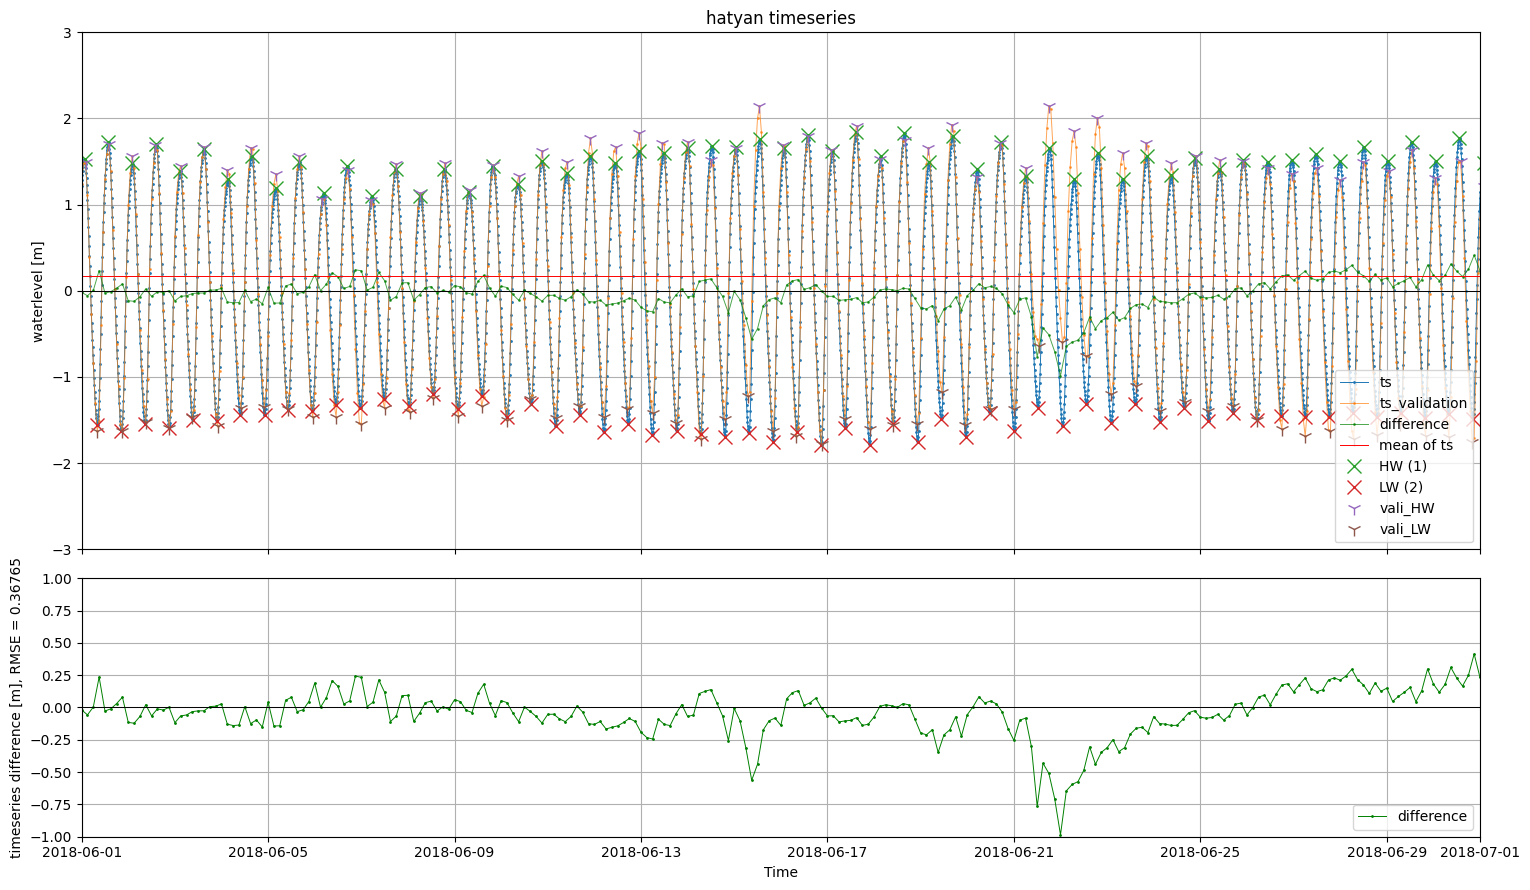Click the 2018-07-01 tick label
This screenshot has height=890, width=1530.
[x=1480, y=852]
